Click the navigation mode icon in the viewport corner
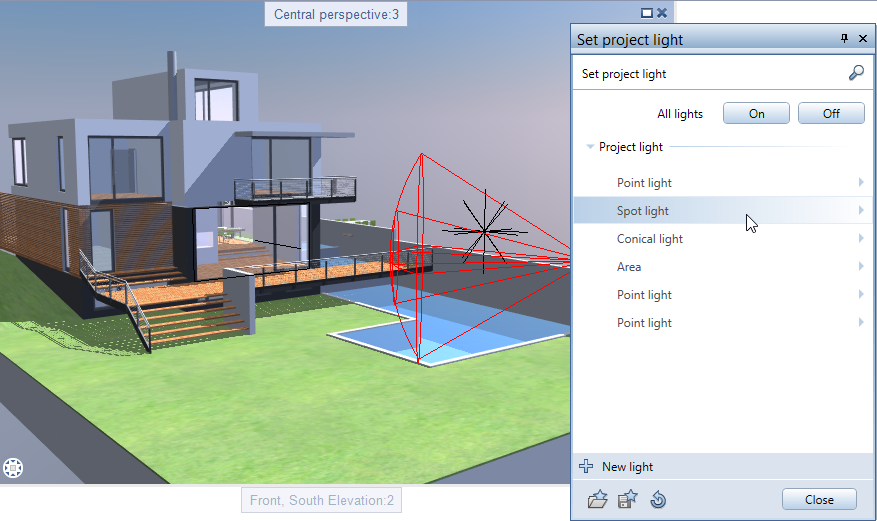Image resolution: width=877 pixels, height=521 pixels. [x=13, y=468]
